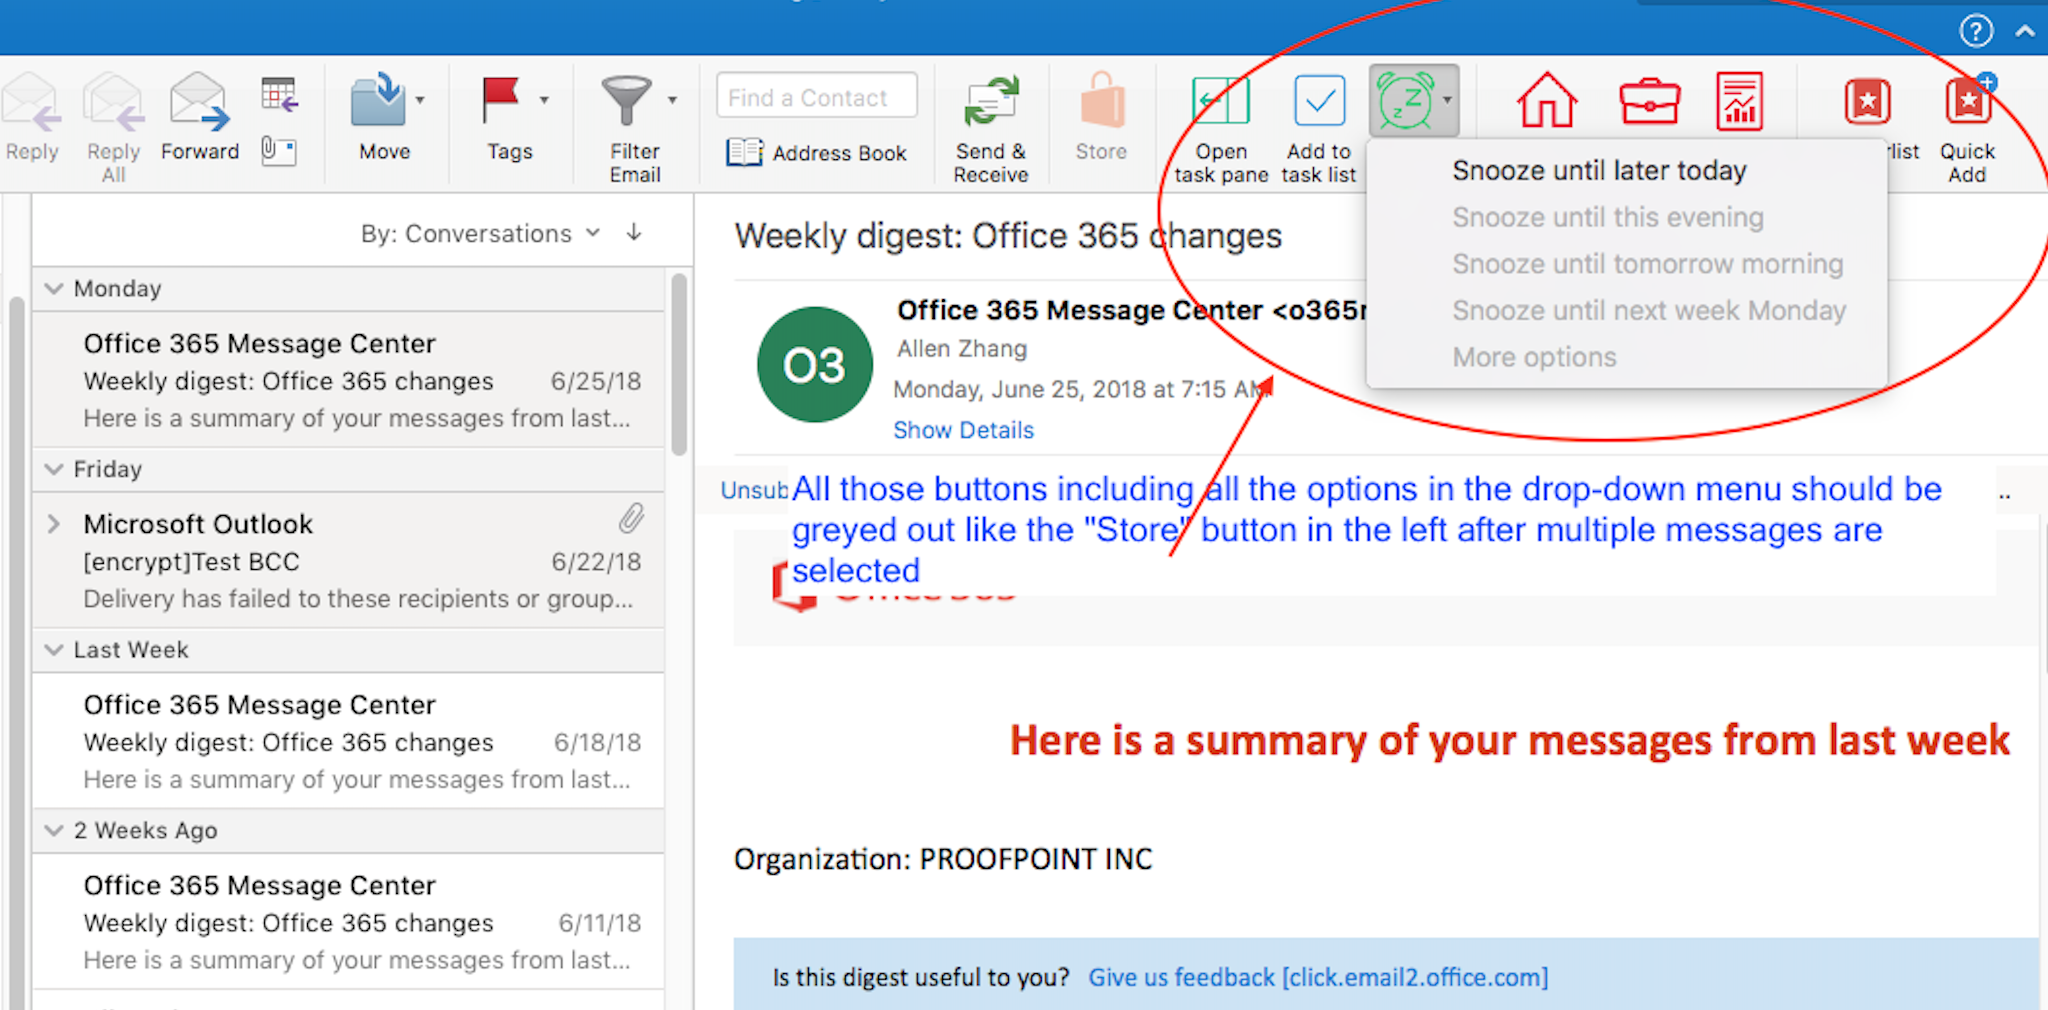Click the Show Details link
The height and width of the screenshot is (1010, 2048).
[963, 430]
